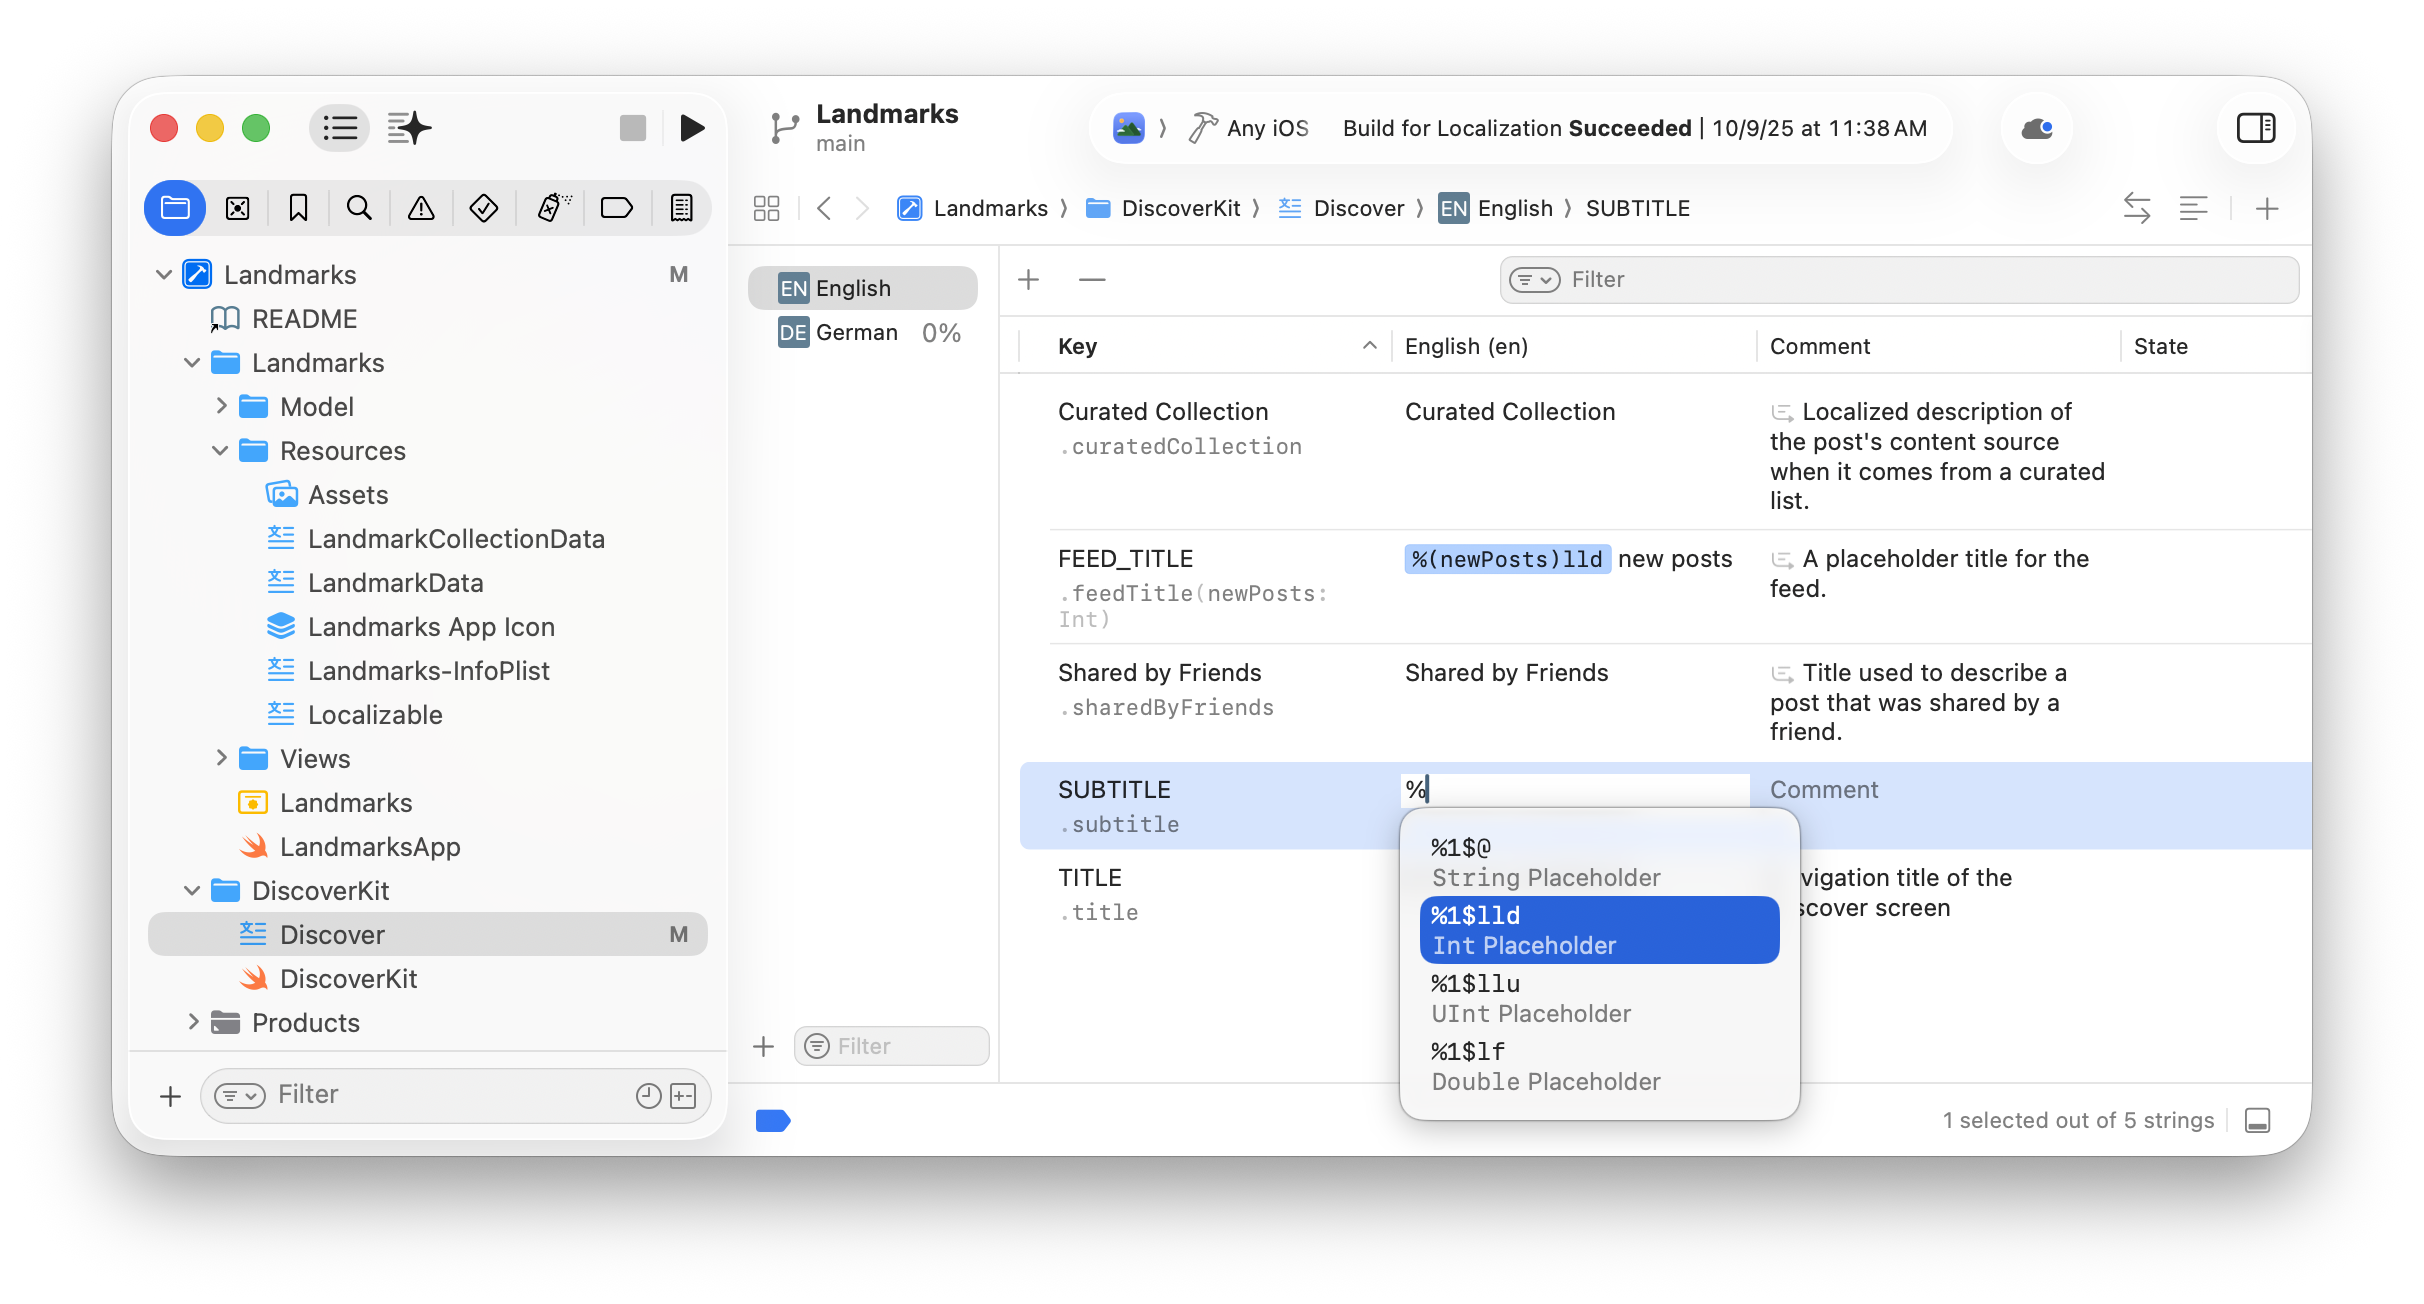This screenshot has height=1304, width=2424.
Task: Choose the Double Placeholder suggestion
Action: point(1599,1066)
